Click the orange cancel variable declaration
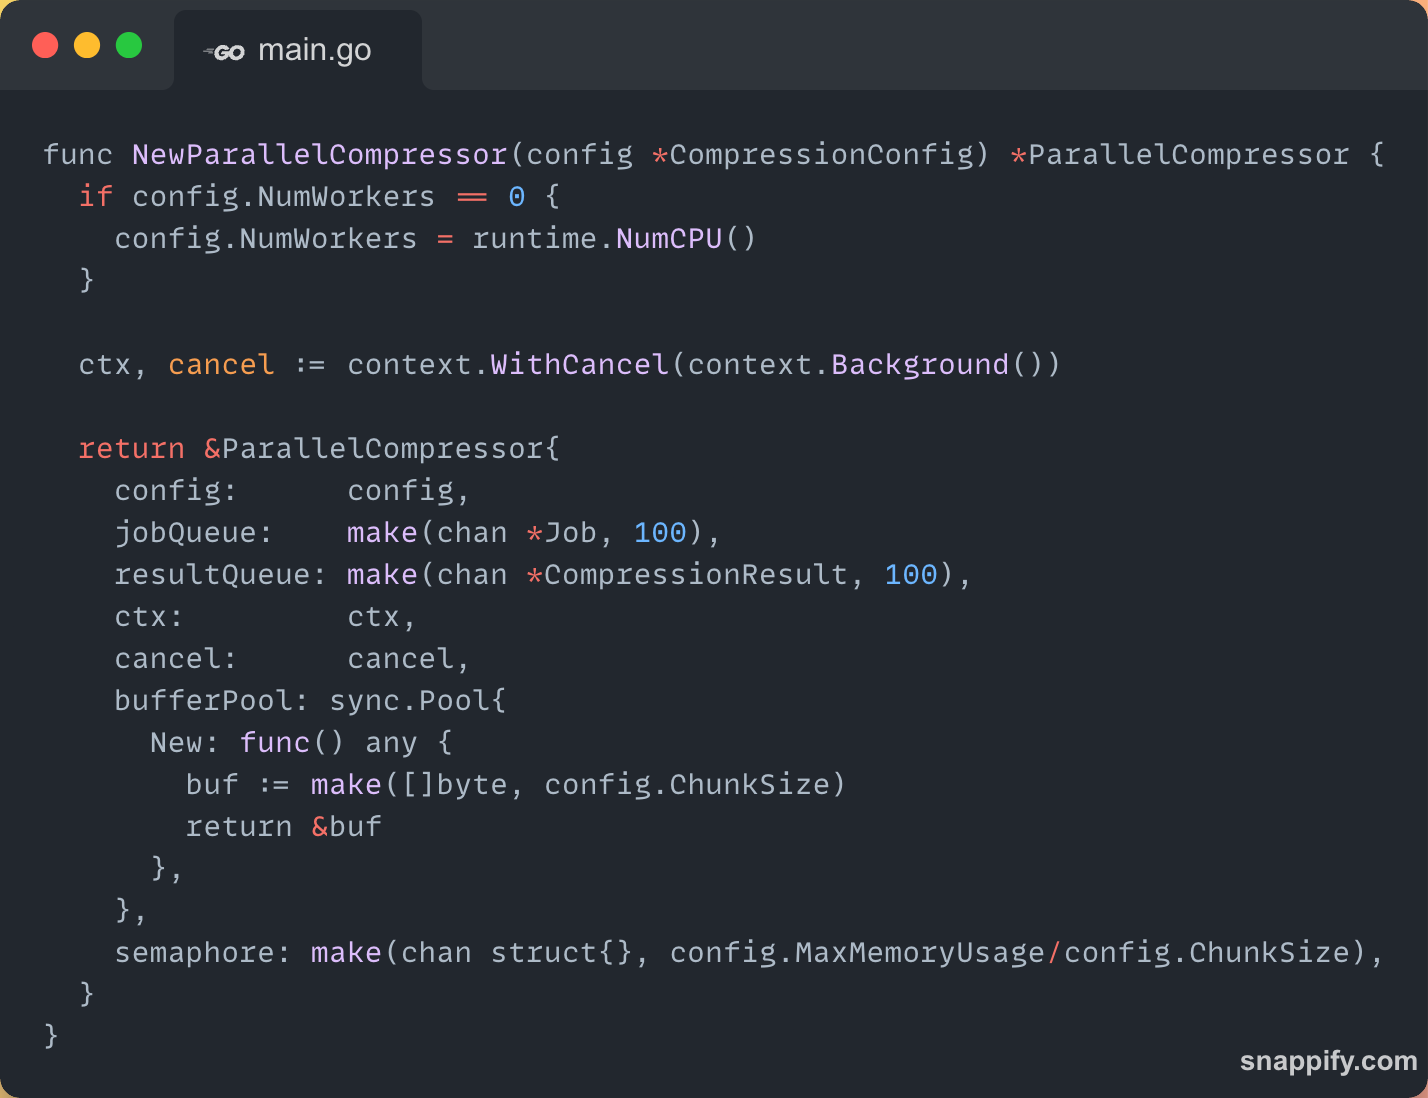Screen dimensions: 1428x1098 pos(221,365)
